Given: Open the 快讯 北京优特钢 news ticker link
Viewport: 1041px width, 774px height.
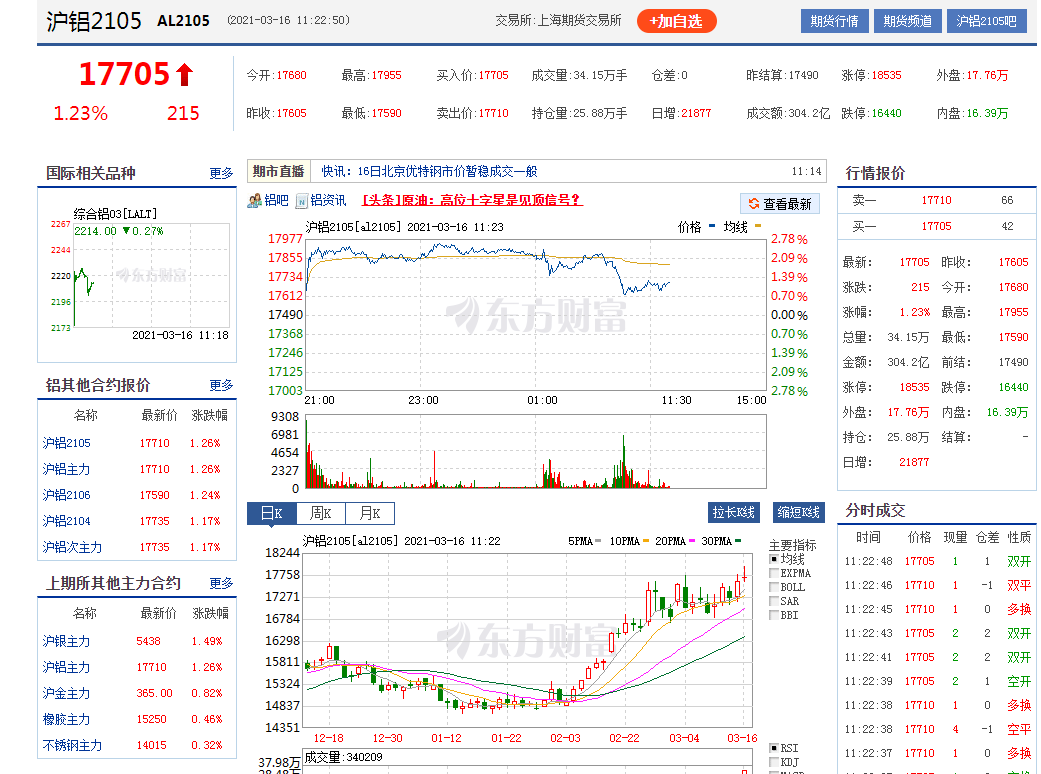Looking at the screenshot, I should pos(429,171).
